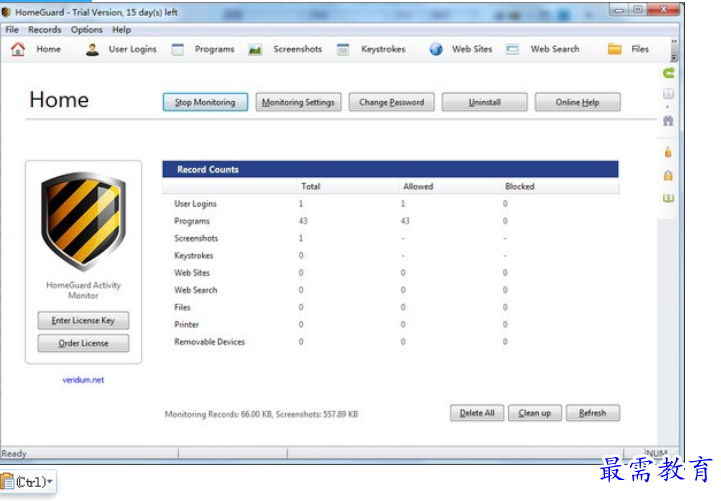This screenshot has width=721, height=501.
Task: Click the green refresh arrow sidebar icon
Action: pos(669,73)
